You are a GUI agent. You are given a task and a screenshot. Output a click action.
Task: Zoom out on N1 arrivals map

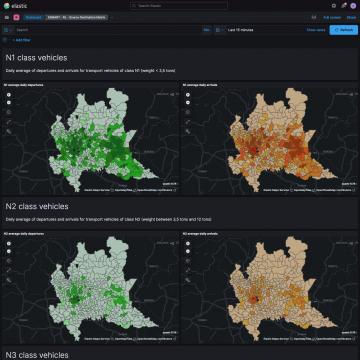point(188,102)
